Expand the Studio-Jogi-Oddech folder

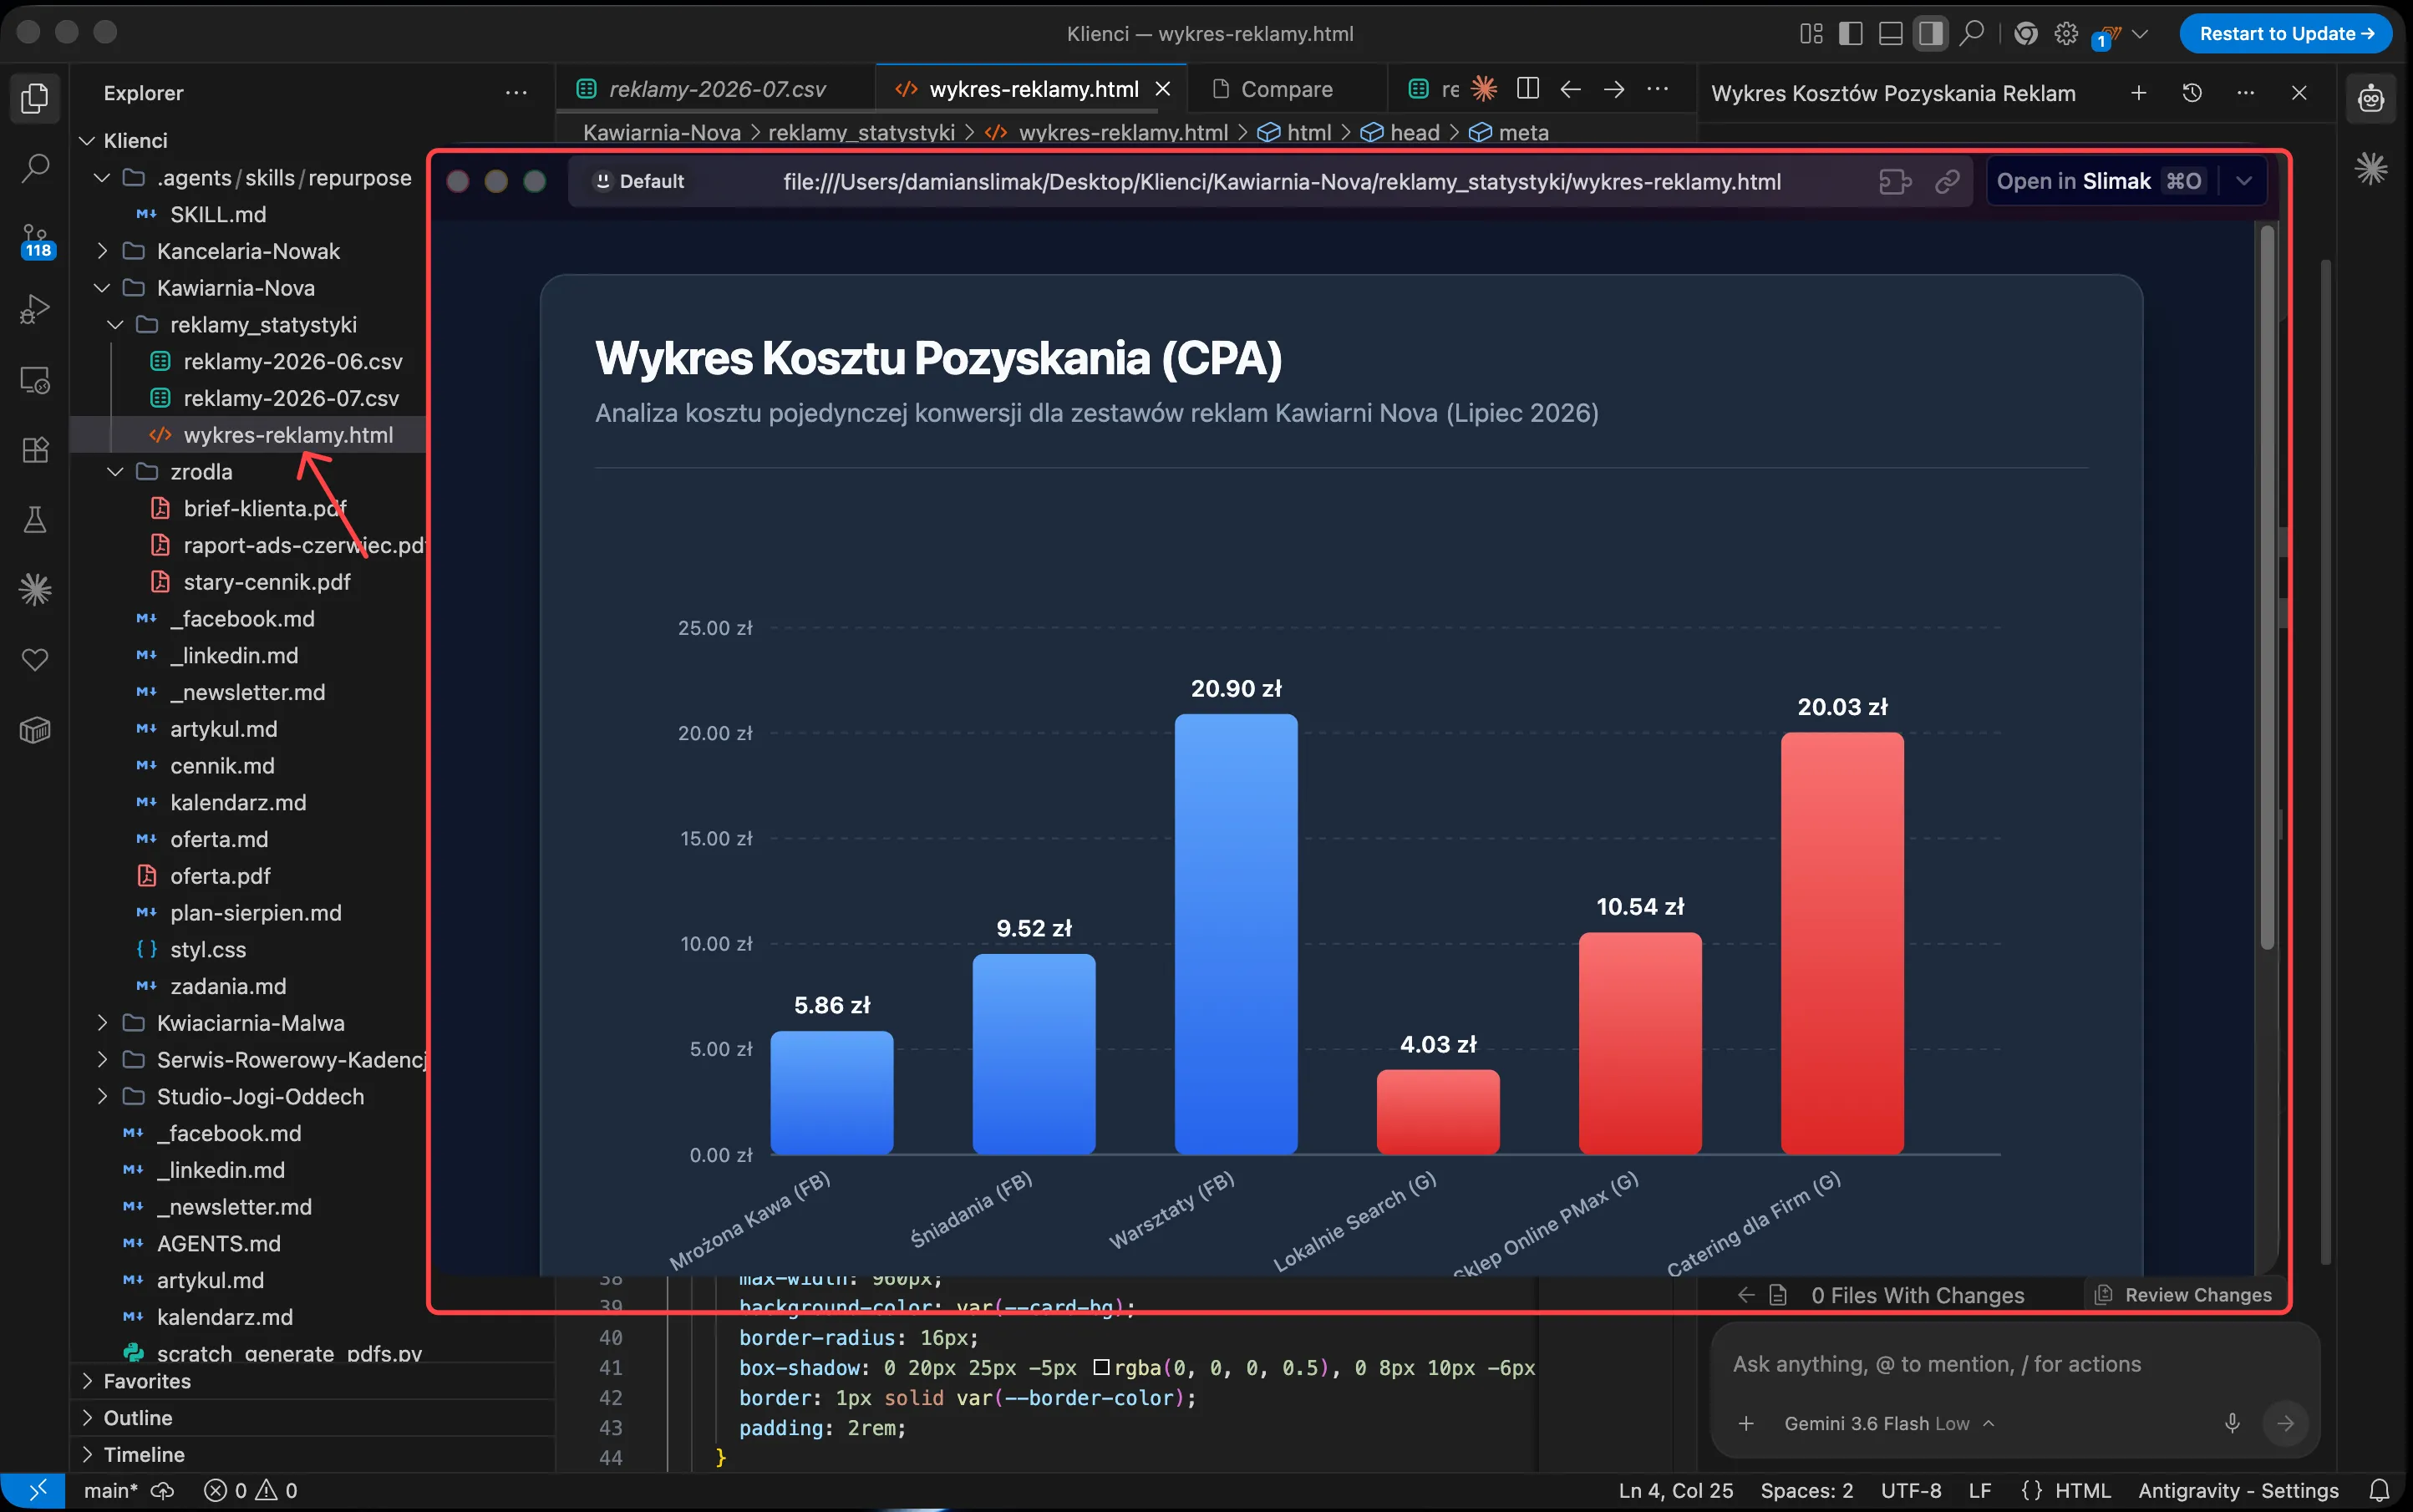102,1096
